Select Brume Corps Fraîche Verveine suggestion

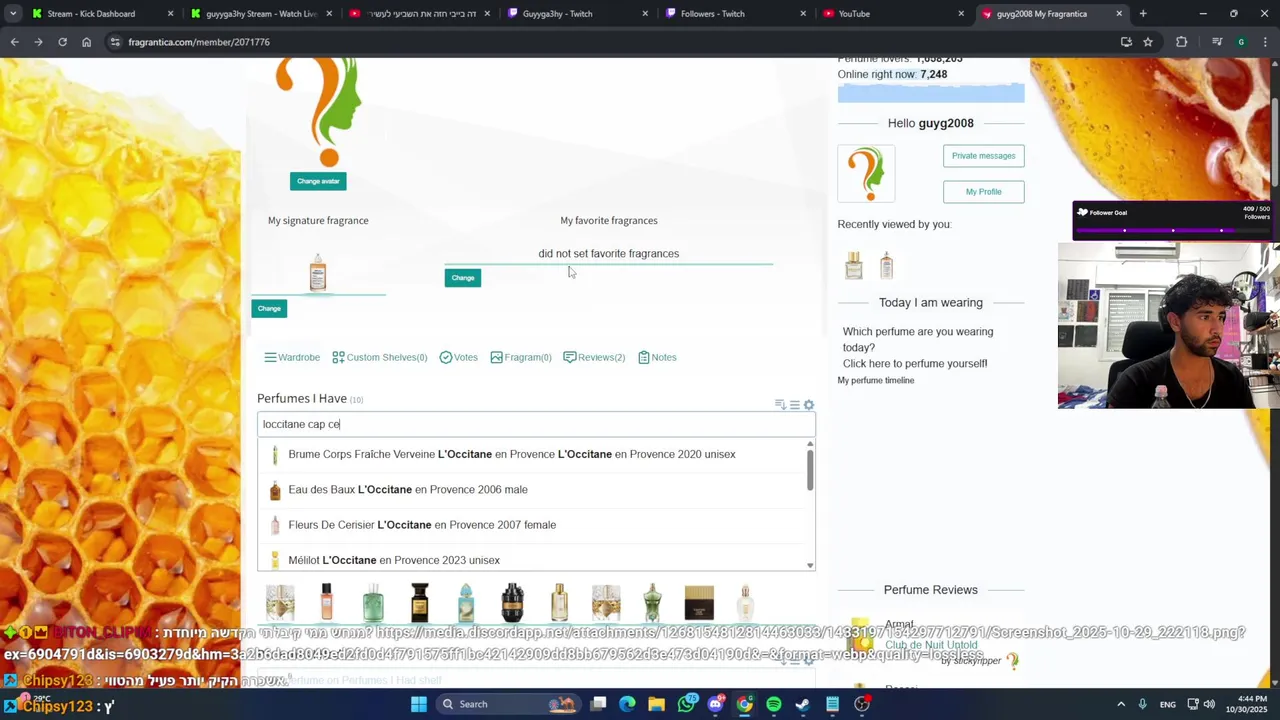click(532, 454)
